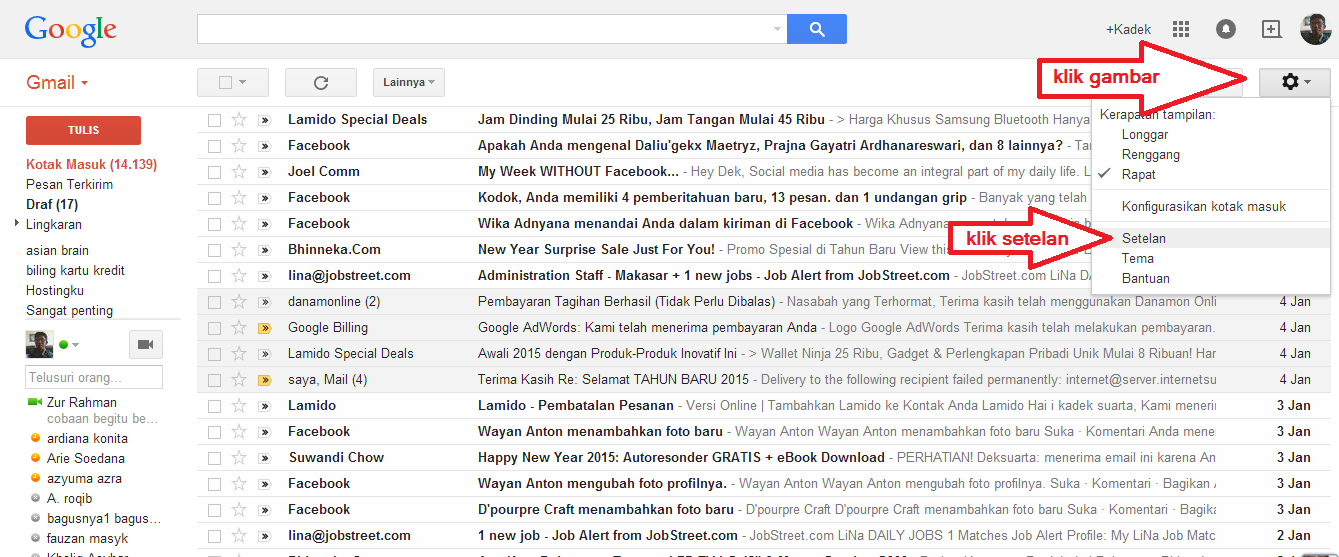Open the Hostingku label
The height and width of the screenshot is (557, 1339).
55,291
